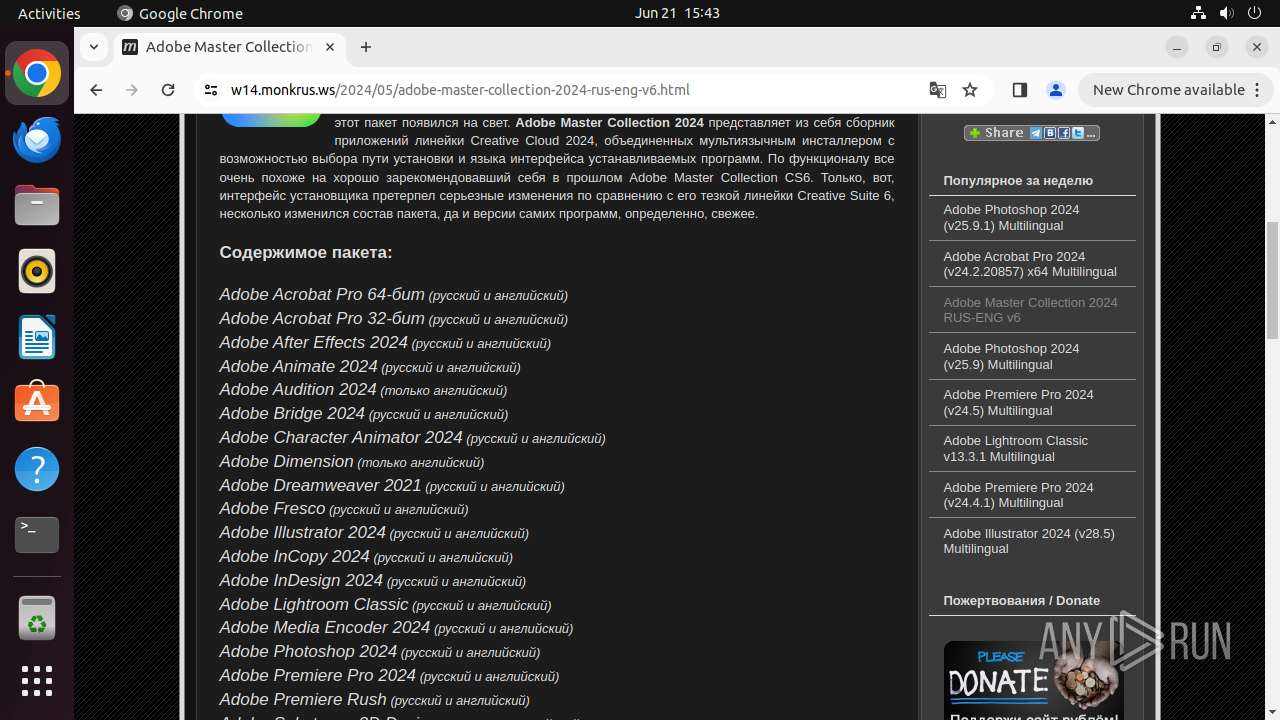Click Популярное за неделю sidebar heading

[x=1018, y=181]
